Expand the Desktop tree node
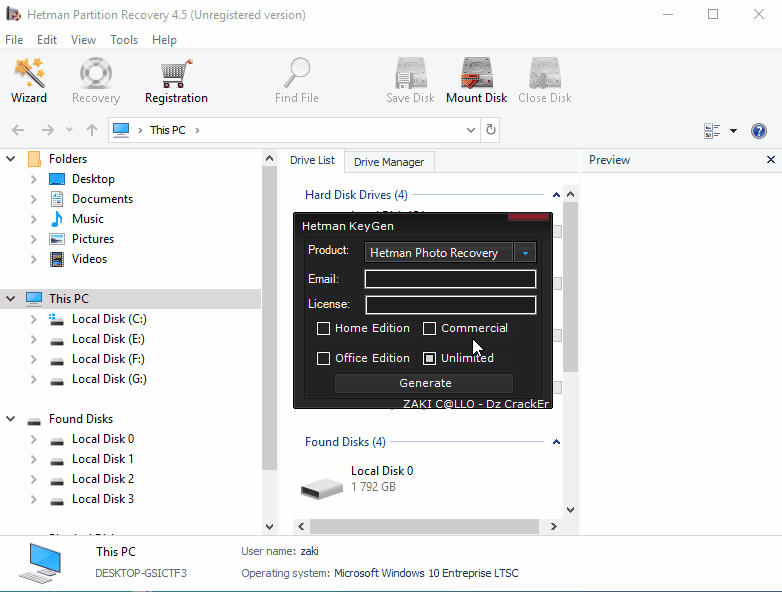This screenshot has width=782, height=592. (x=33, y=179)
